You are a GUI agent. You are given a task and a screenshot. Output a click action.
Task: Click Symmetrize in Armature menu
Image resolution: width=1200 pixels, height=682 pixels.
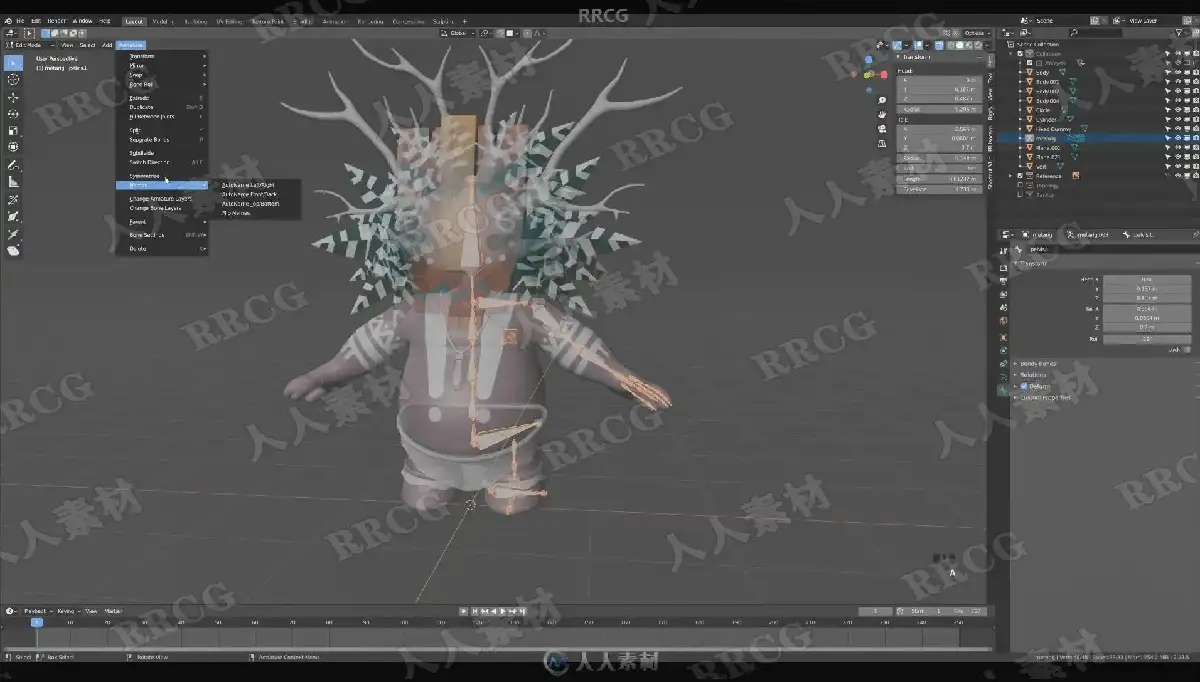point(145,176)
